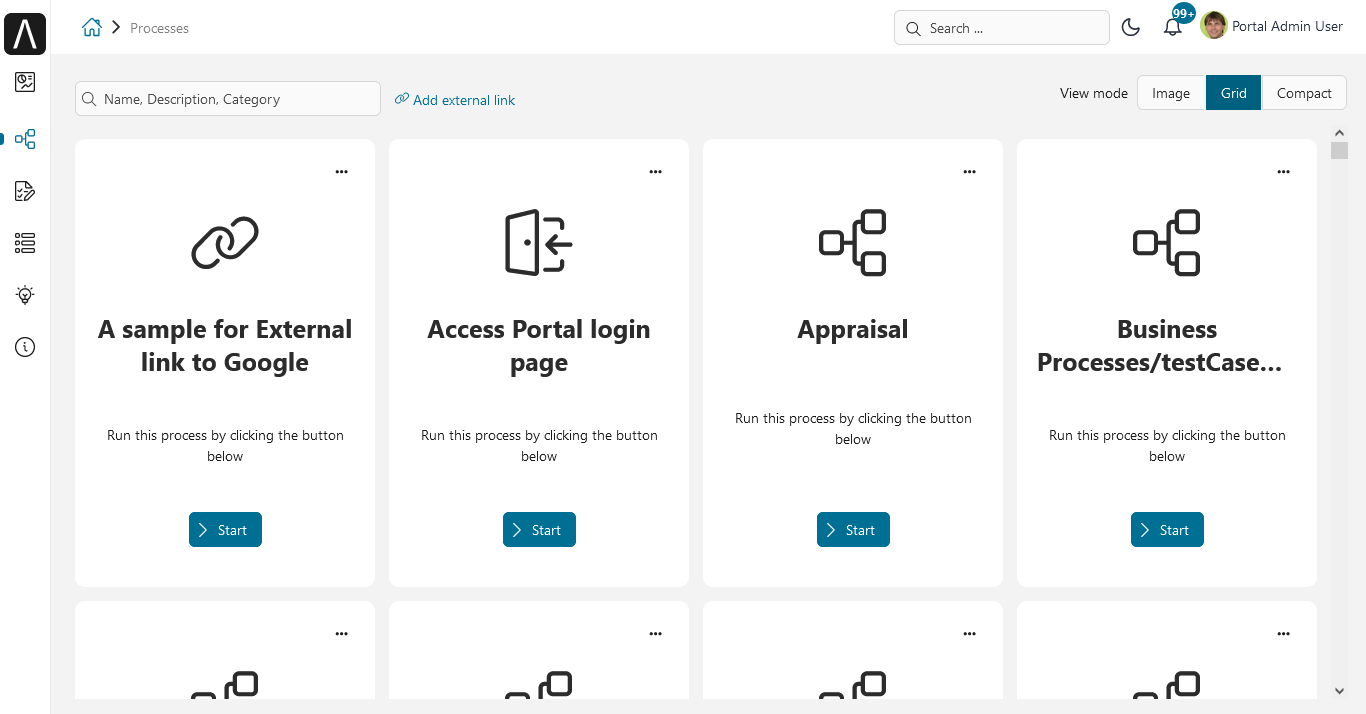Open the lightbulb sidebar icon
The image size is (1366, 714).
pyautogui.click(x=25, y=295)
